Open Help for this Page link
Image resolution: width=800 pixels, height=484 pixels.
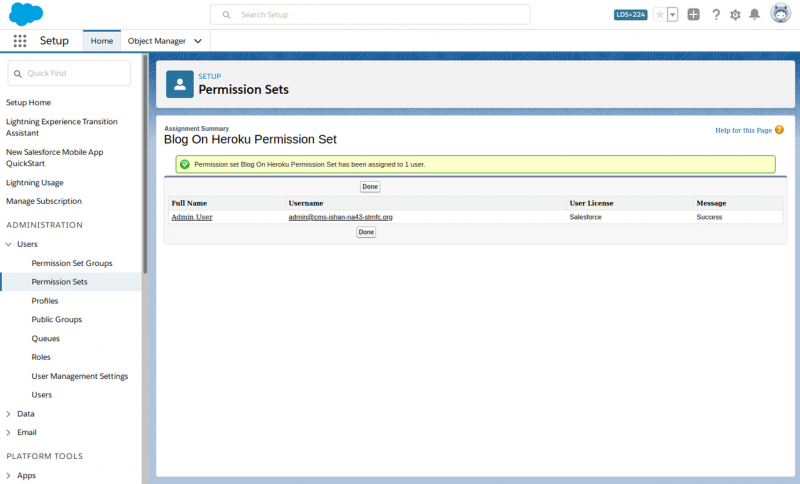point(743,131)
